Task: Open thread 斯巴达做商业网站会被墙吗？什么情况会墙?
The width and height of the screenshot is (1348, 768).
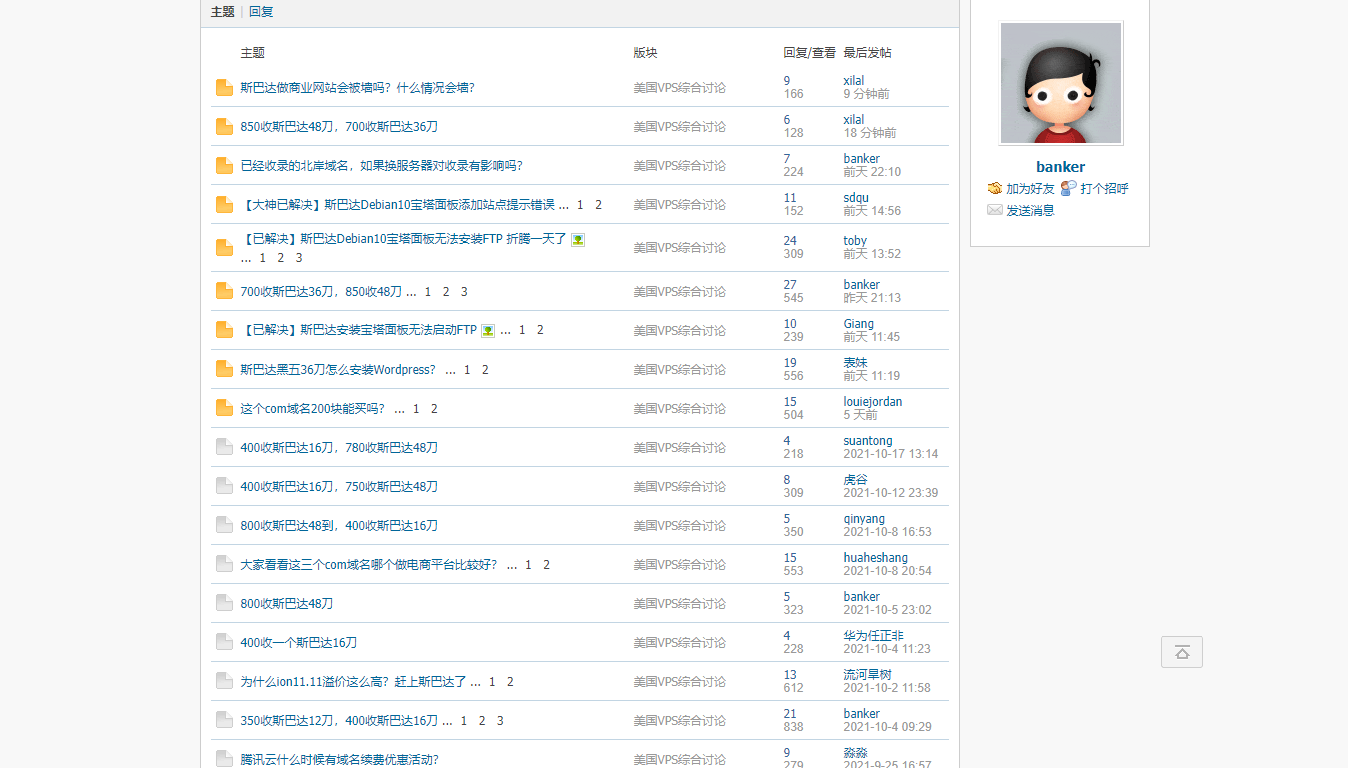Action: [x=357, y=88]
